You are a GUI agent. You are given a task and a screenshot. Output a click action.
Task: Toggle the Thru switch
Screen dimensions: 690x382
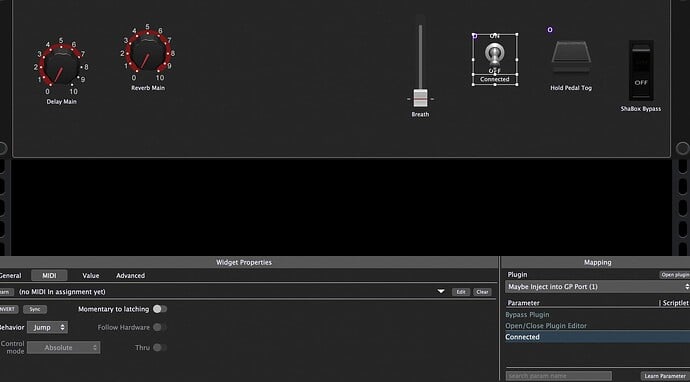[160, 347]
